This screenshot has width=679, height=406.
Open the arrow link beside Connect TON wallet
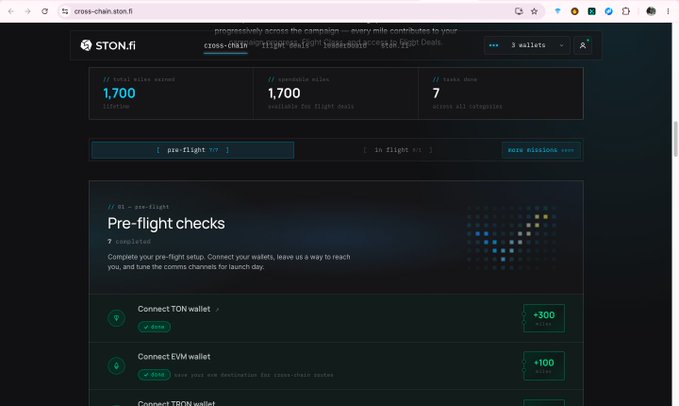pyautogui.click(x=217, y=309)
